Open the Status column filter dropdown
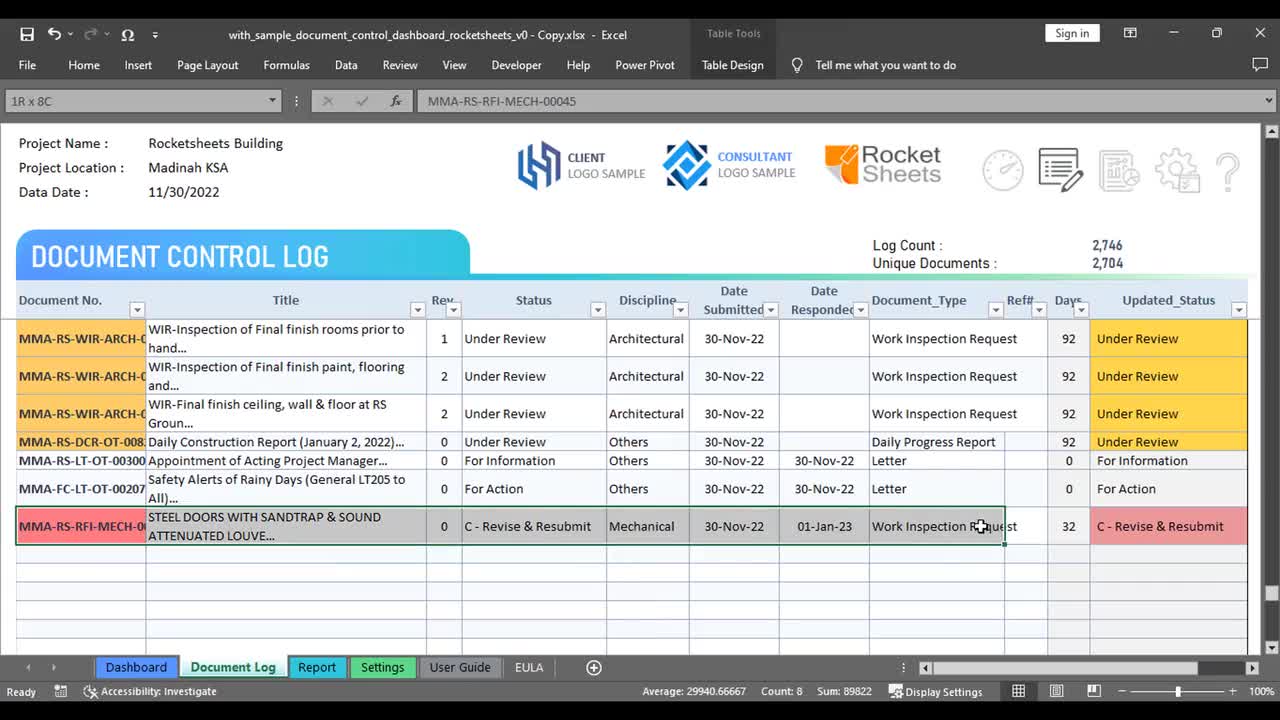The image size is (1280, 720). click(x=598, y=310)
